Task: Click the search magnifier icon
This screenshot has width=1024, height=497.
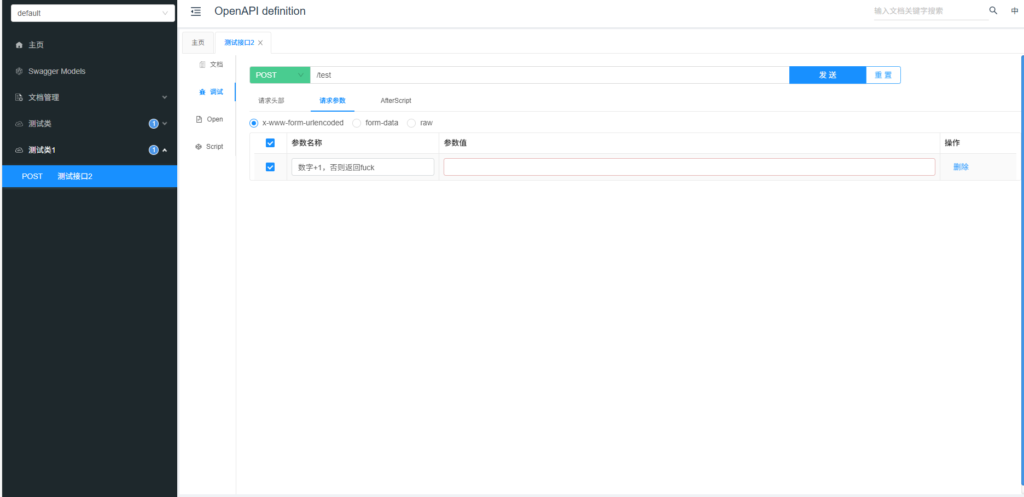Action: pyautogui.click(x=993, y=10)
